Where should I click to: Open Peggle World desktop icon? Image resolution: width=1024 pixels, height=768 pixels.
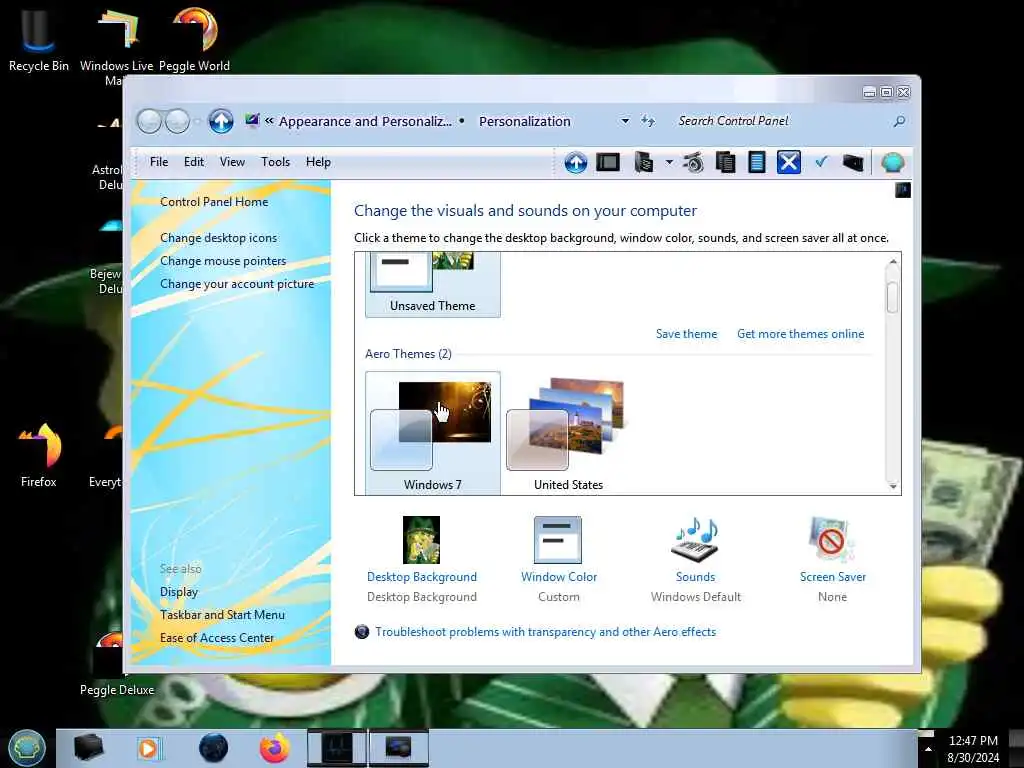coord(195,39)
